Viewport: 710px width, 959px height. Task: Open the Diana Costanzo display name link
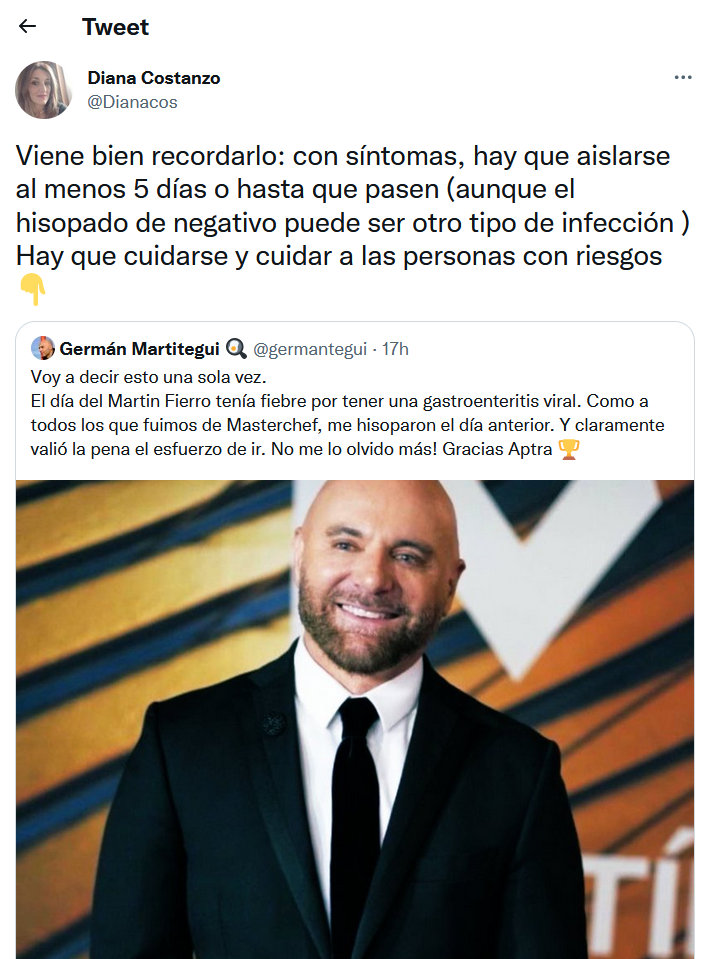tap(153, 78)
